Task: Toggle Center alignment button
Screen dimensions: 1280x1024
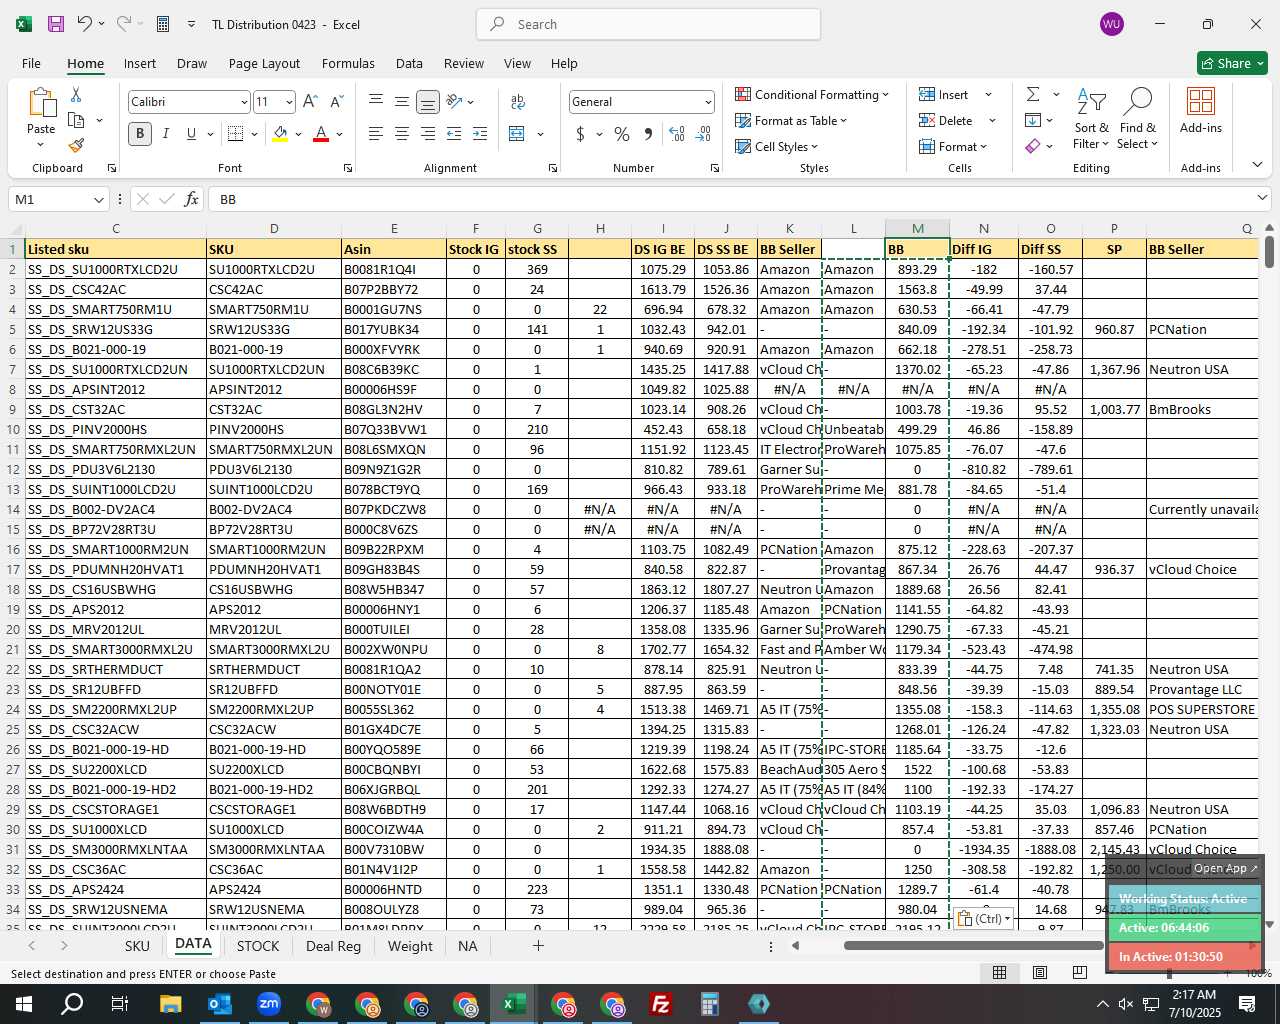Action: pos(402,134)
